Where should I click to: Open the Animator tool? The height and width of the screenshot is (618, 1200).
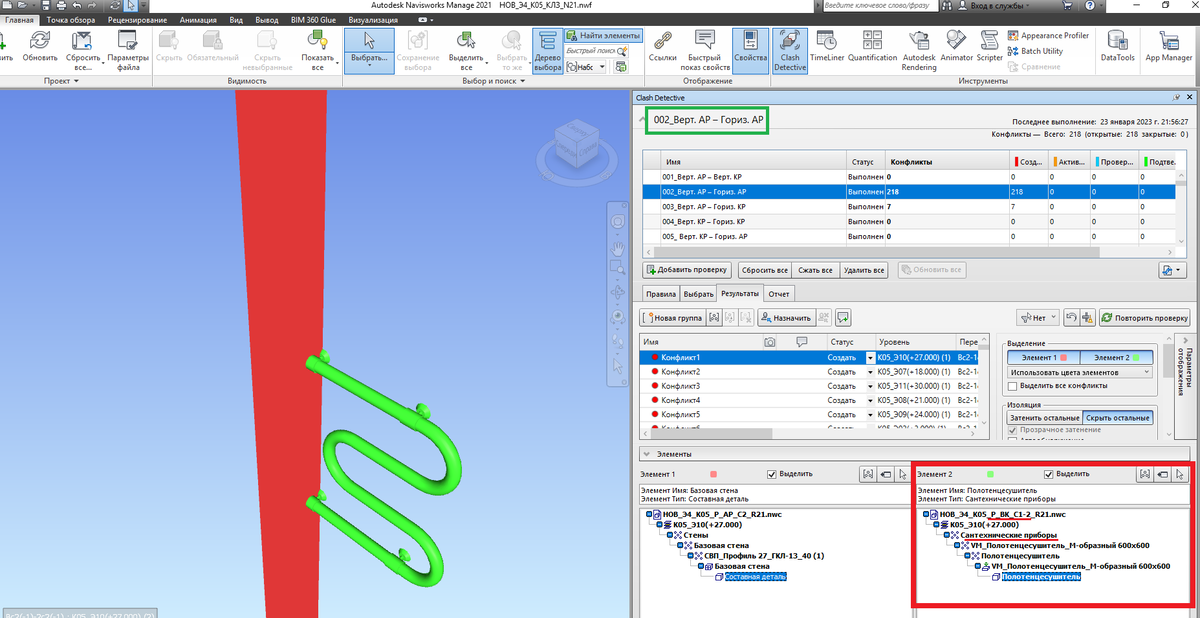pyautogui.click(x=956, y=46)
